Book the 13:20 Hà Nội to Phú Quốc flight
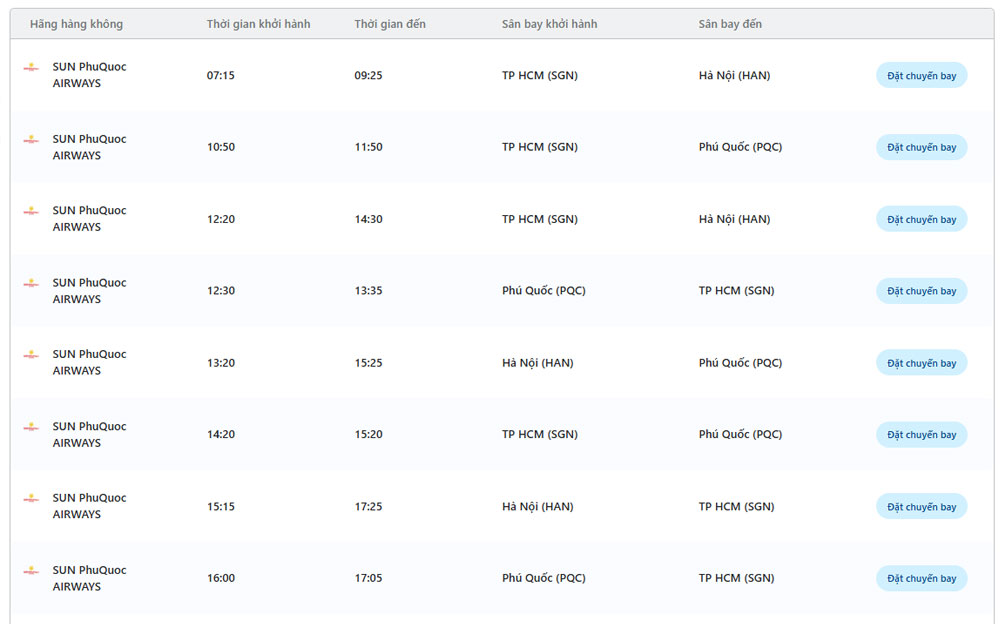The image size is (1000, 642). coord(921,363)
